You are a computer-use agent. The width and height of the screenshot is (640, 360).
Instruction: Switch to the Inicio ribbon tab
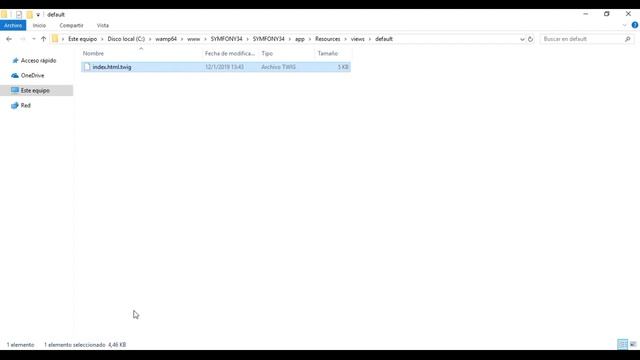[x=39, y=25]
